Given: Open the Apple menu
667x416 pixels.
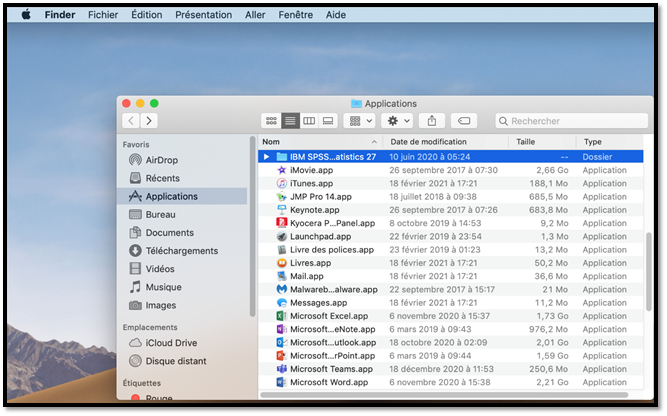Looking at the screenshot, I should (25, 15).
